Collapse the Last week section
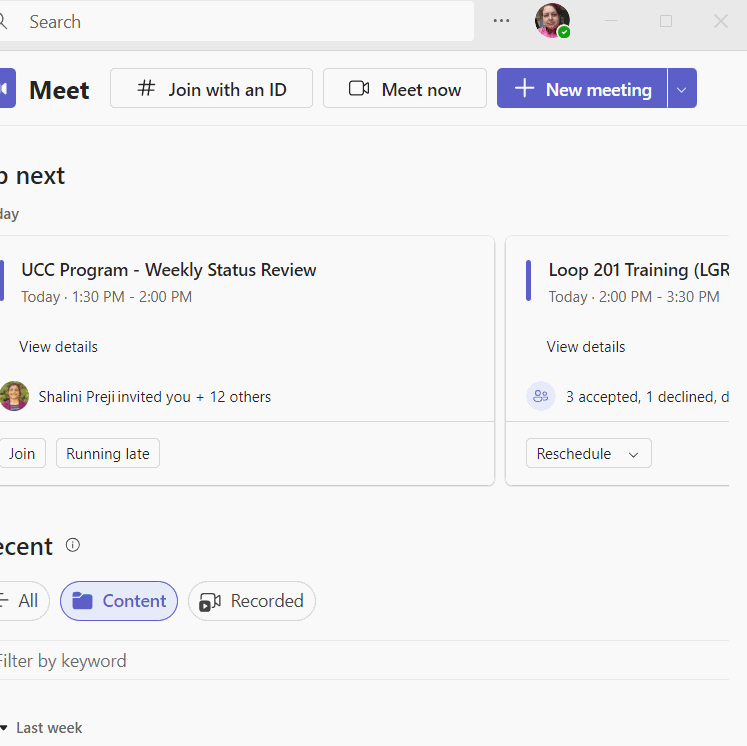The image size is (747, 746). [x=5, y=728]
